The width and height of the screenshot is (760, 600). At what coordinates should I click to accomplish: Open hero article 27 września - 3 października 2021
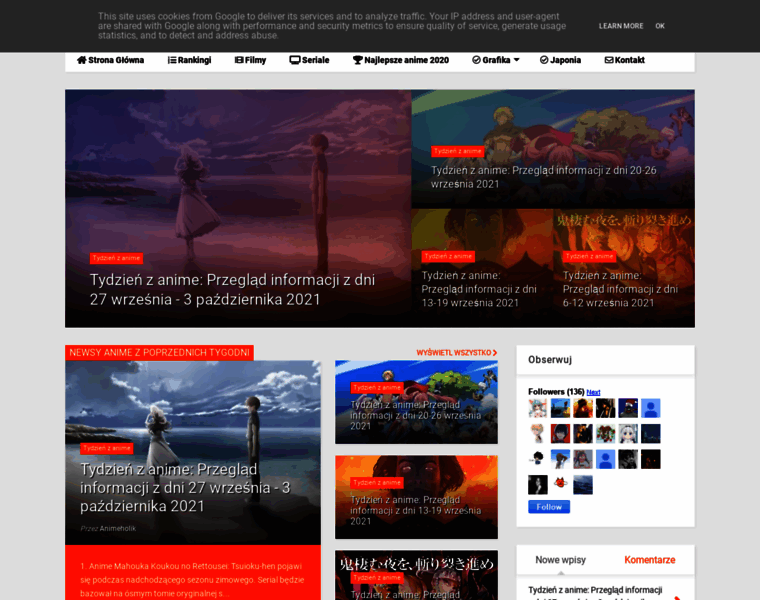click(232, 290)
